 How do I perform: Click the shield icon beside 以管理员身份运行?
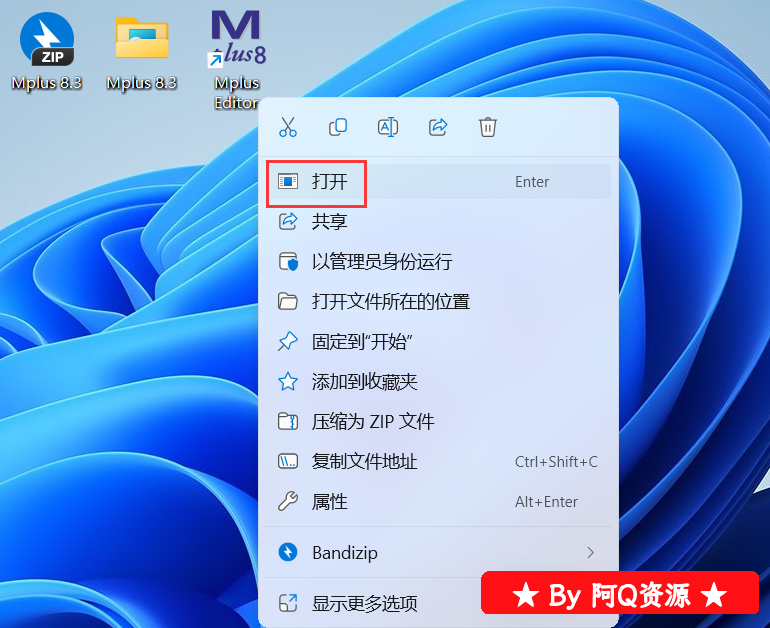pos(288,262)
